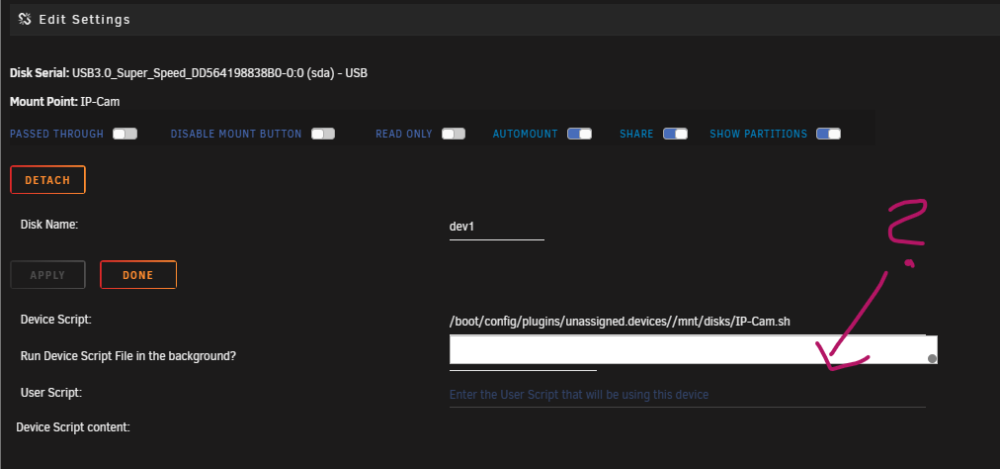Toggle the Disable Mount Button switch

pyautogui.click(x=323, y=134)
